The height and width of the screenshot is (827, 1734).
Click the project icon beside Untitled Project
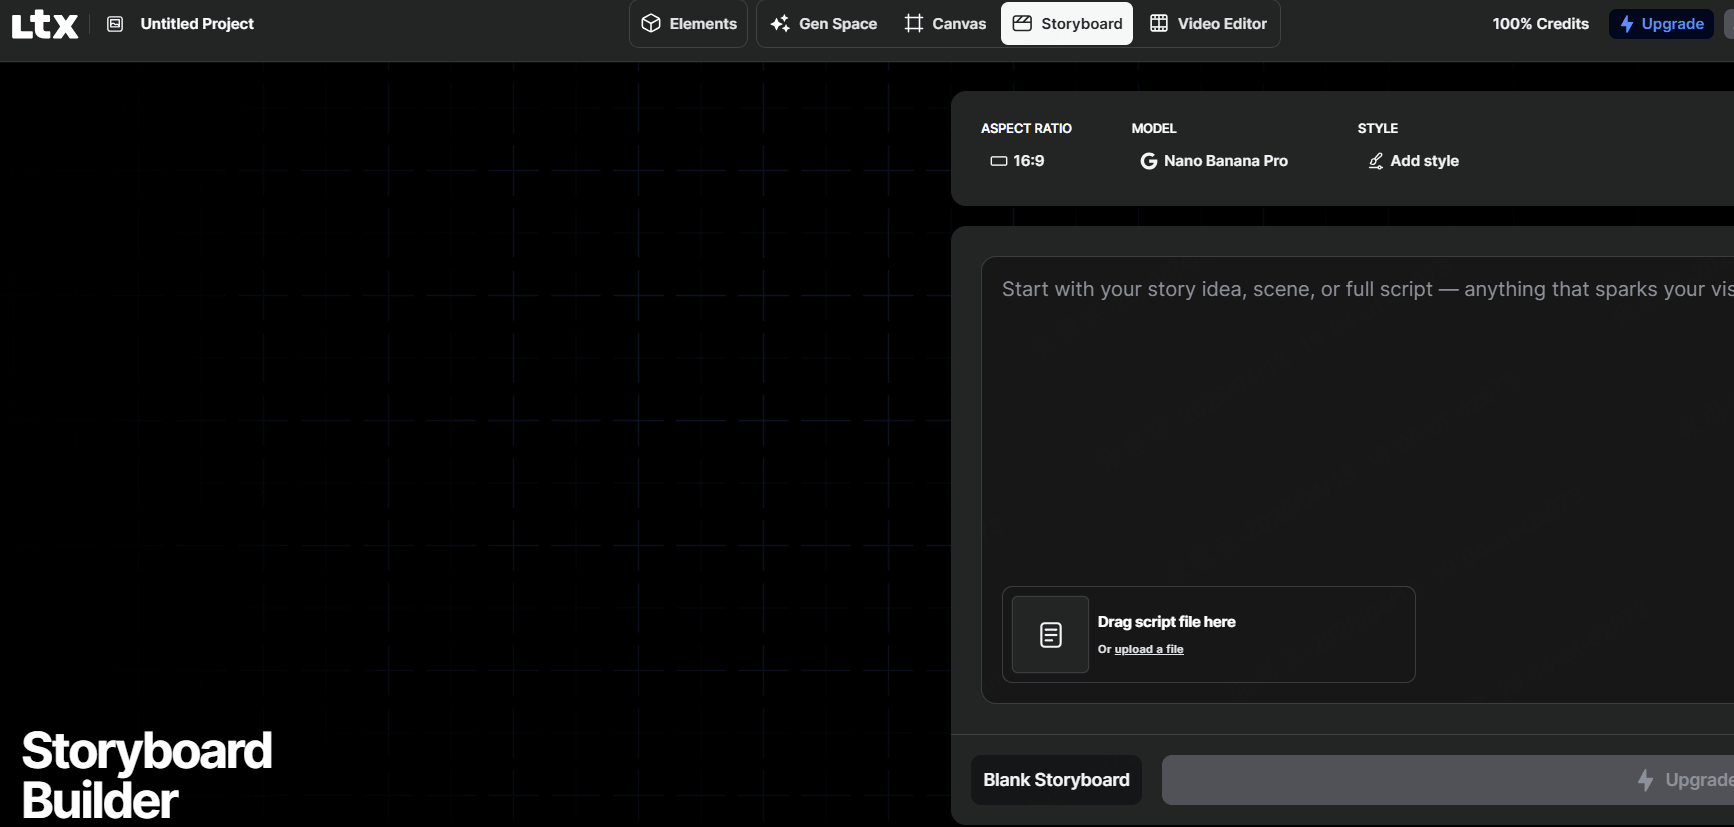115,24
